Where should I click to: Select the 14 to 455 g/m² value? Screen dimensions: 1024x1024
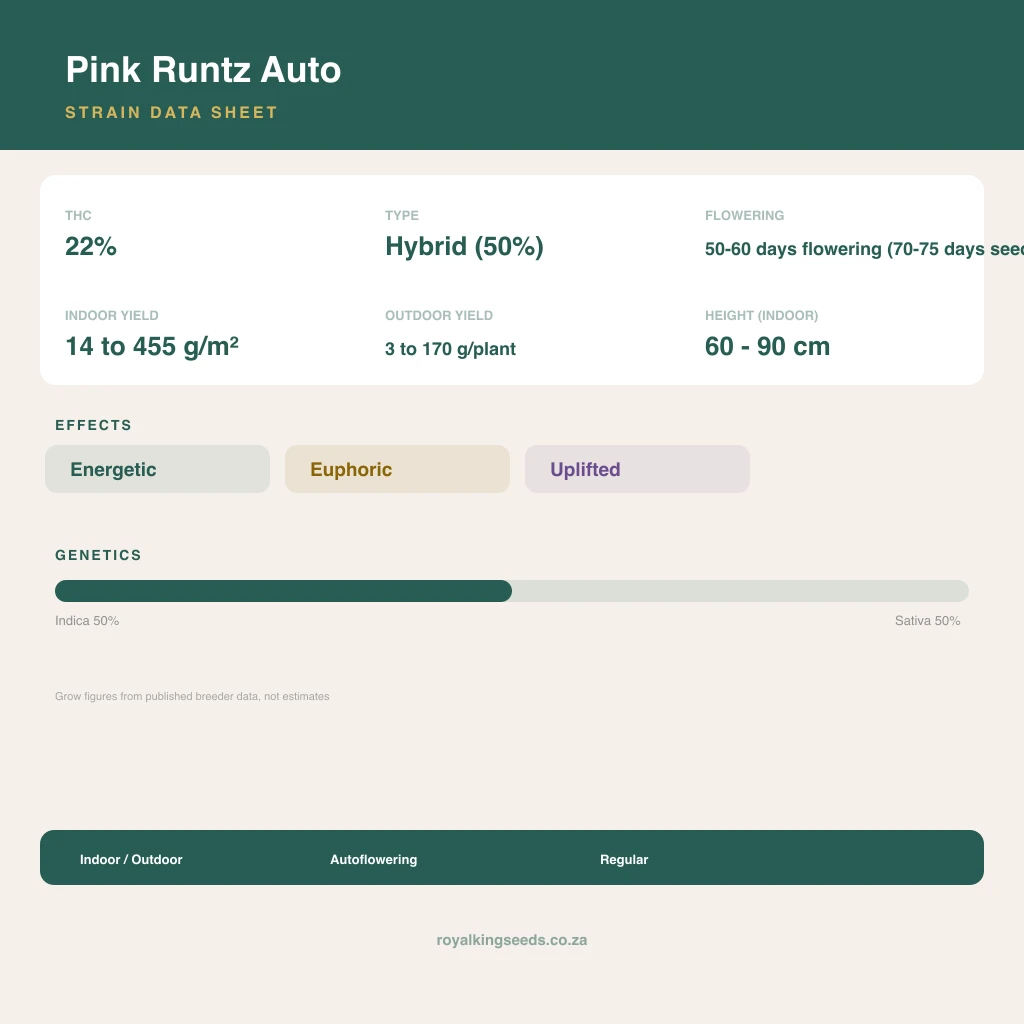152,346
